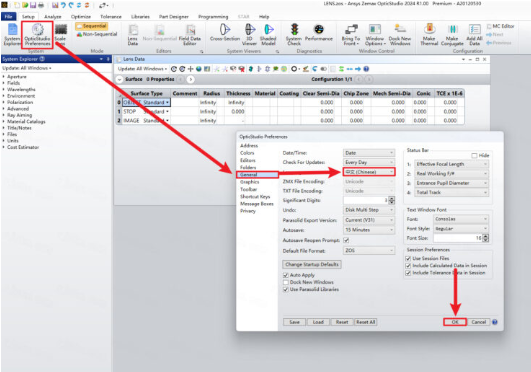
Task: Click the Bring To Front icon
Action: (x=351, y=35)
